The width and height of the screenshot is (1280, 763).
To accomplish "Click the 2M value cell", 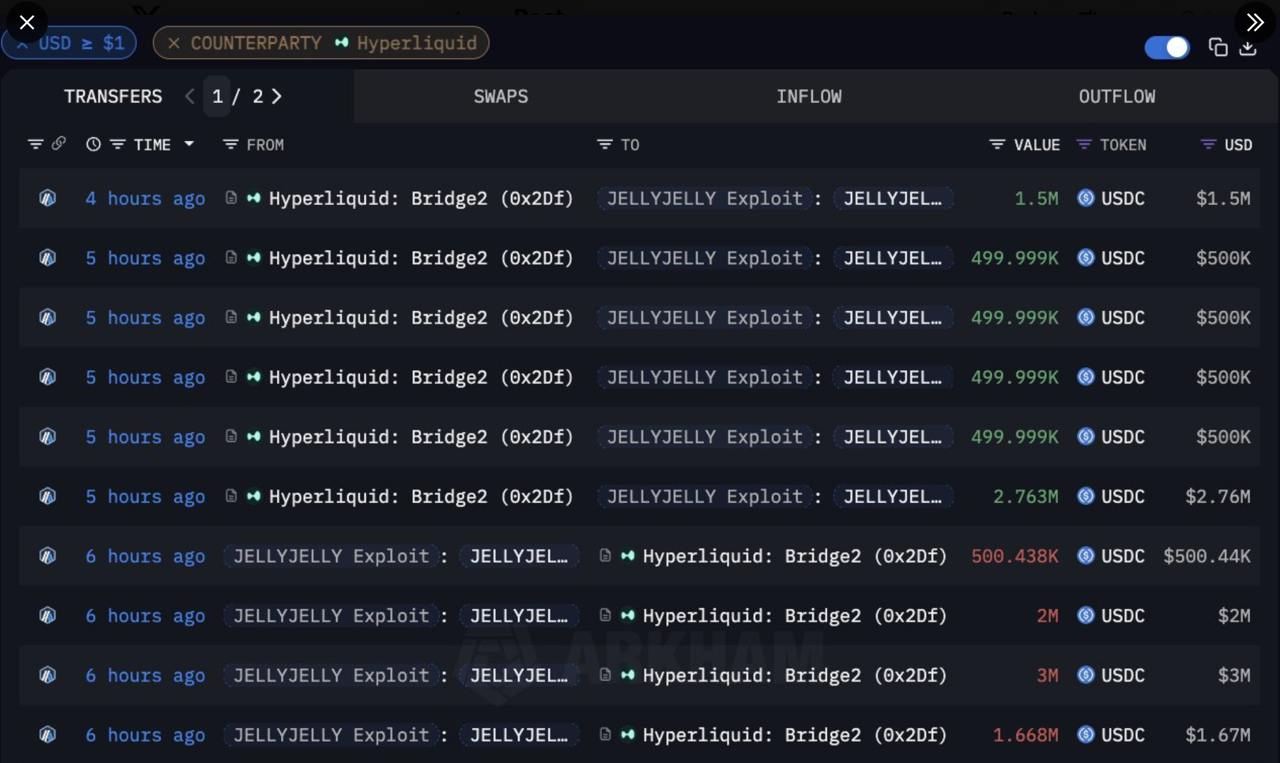I will [1047, 616].
